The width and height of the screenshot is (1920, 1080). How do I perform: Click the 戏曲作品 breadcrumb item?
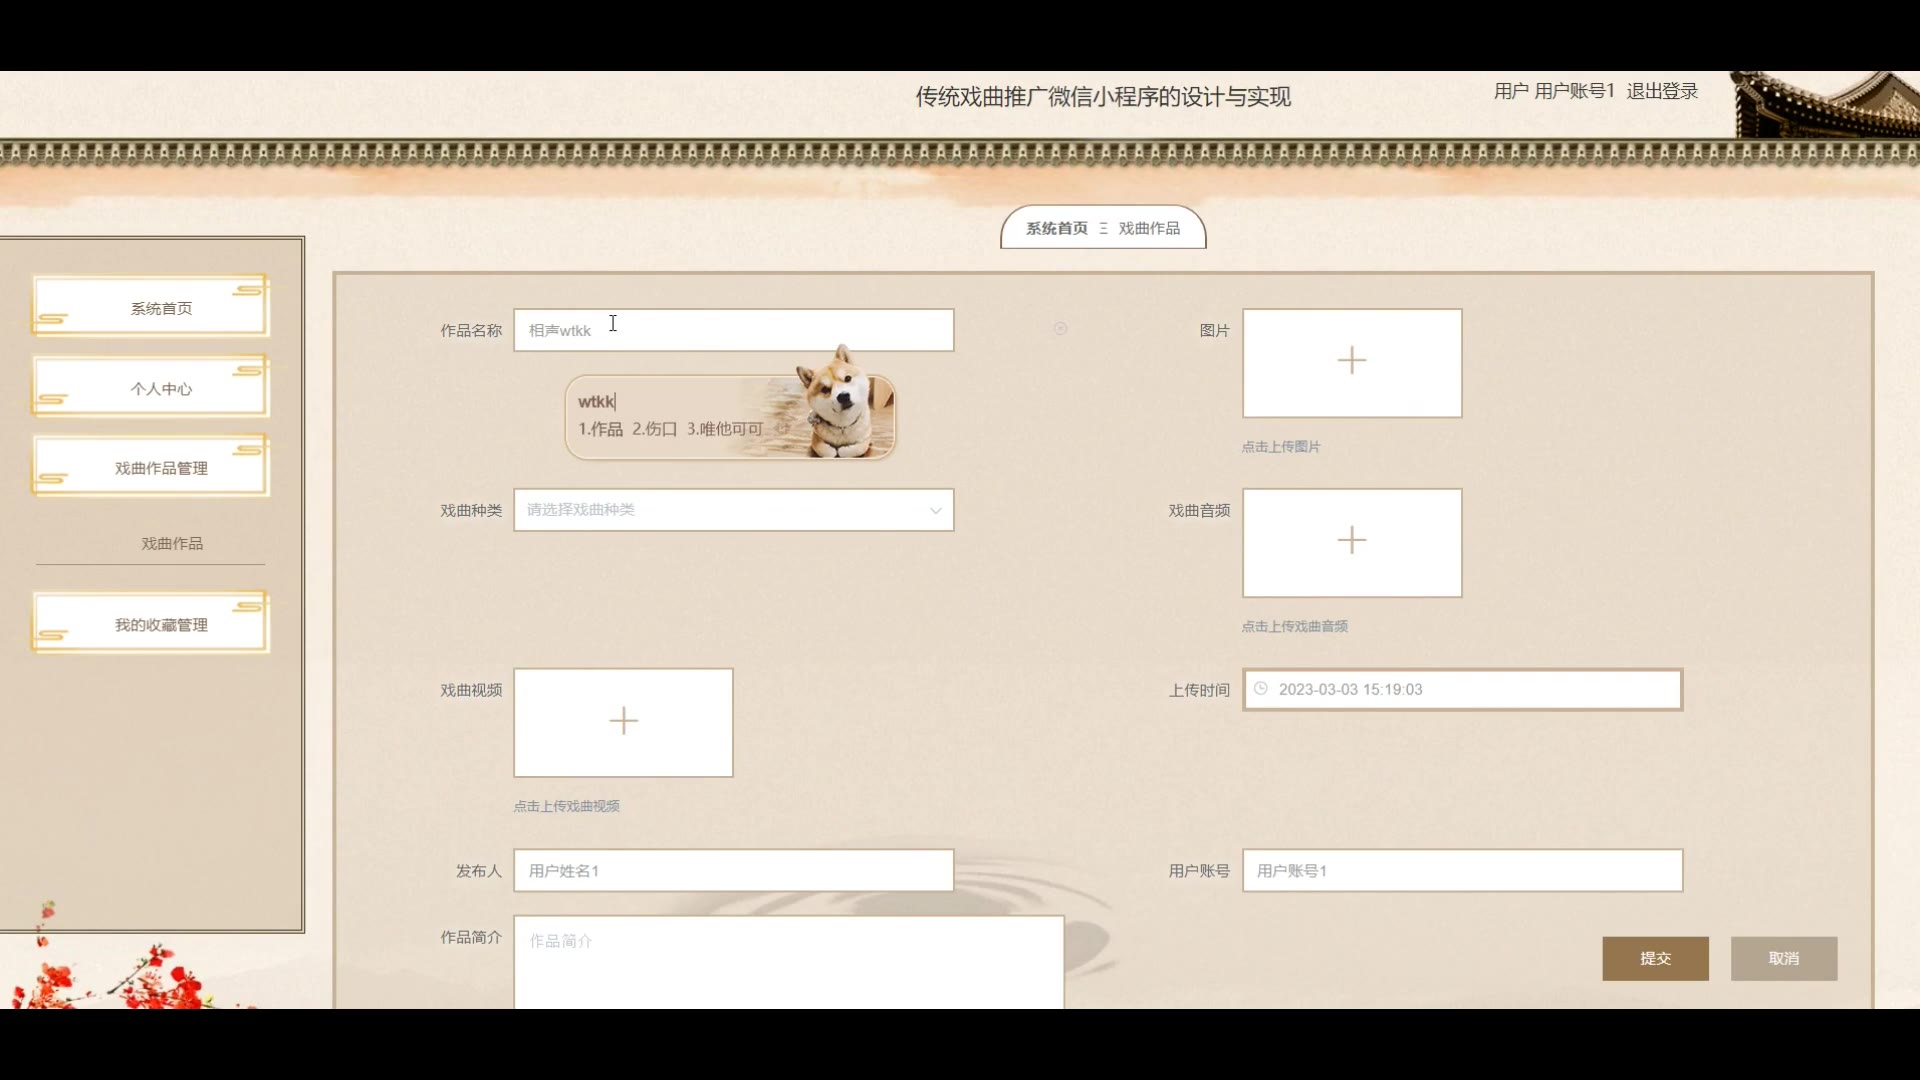coord(1149,228)
